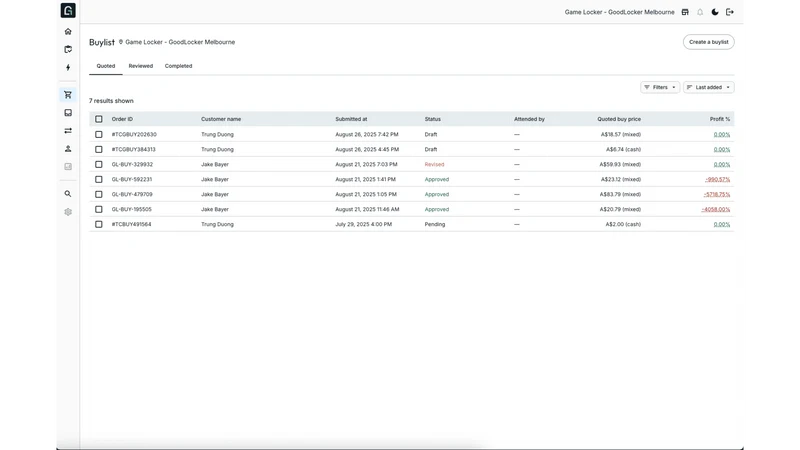Open the greyed reports chart sidebar icon

coord(68,166)
